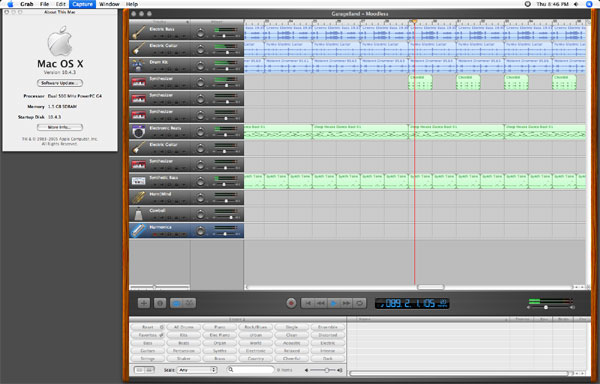Click the Rewind transport button

(x=321, y=303)
